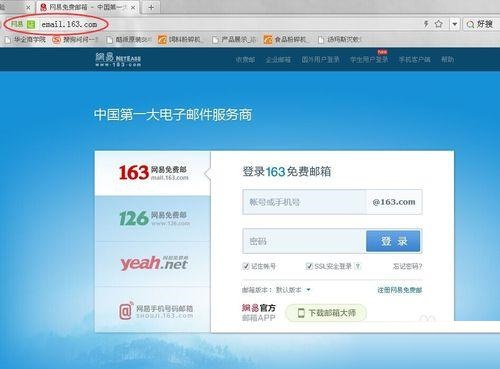This screenshot has height=369, width=500.
Task: Open the 华企商学院 bookmark
Action: tap(26, 40)
